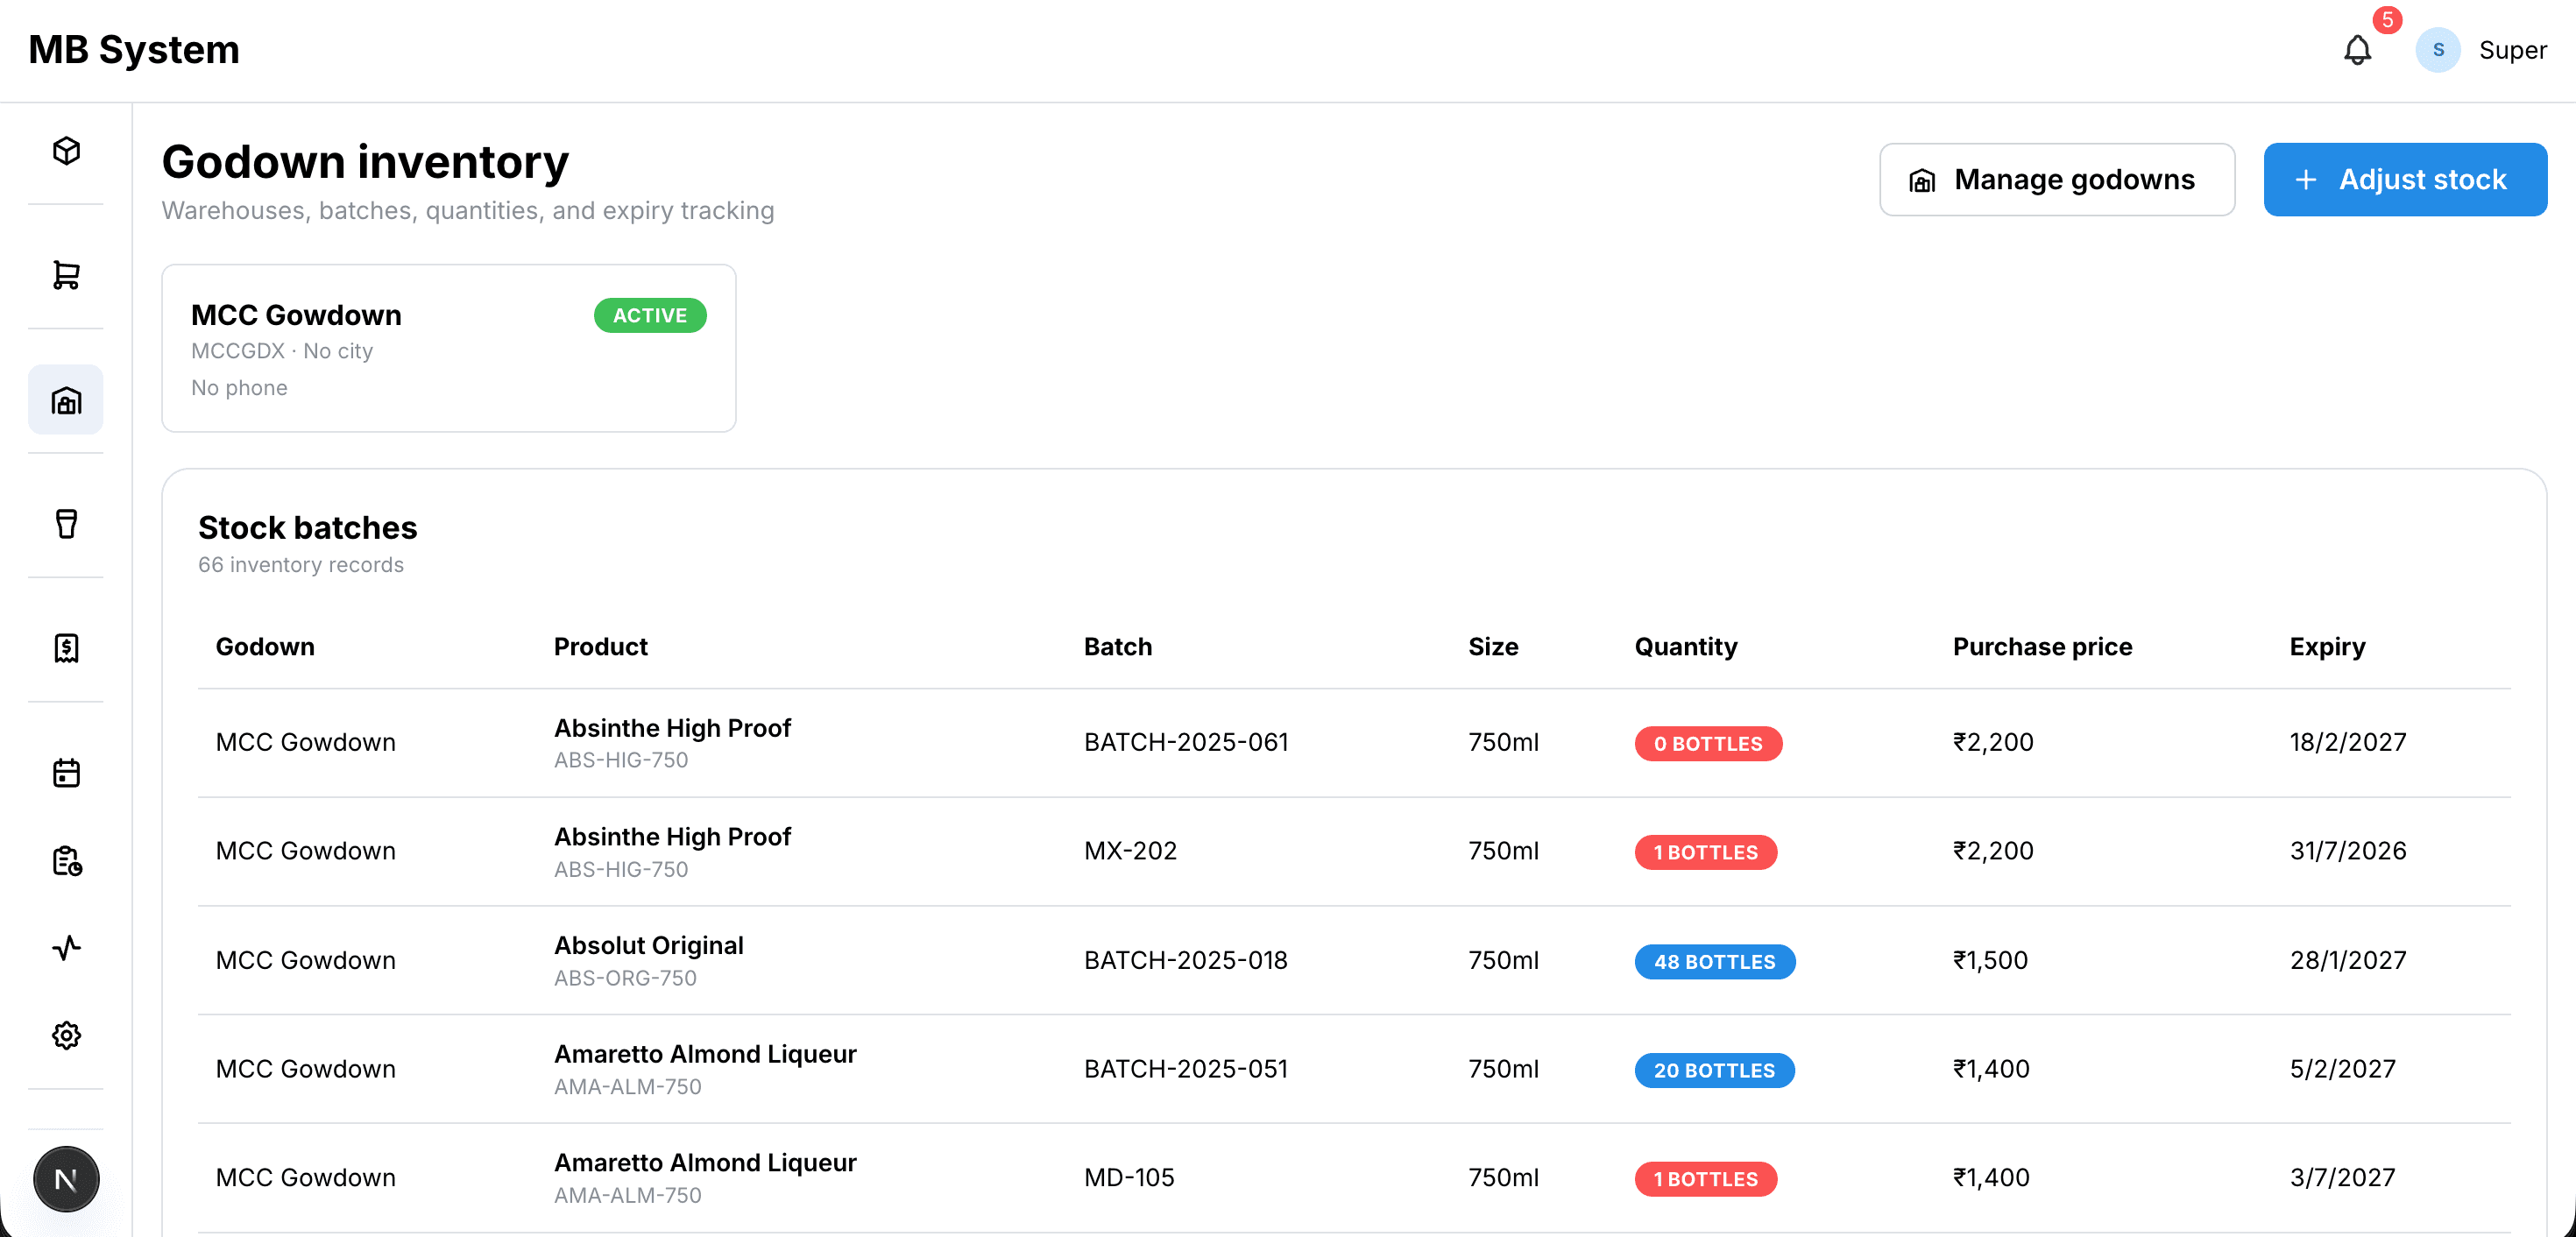Click the MB System title

pyautogui.click(x=134, y=50)
